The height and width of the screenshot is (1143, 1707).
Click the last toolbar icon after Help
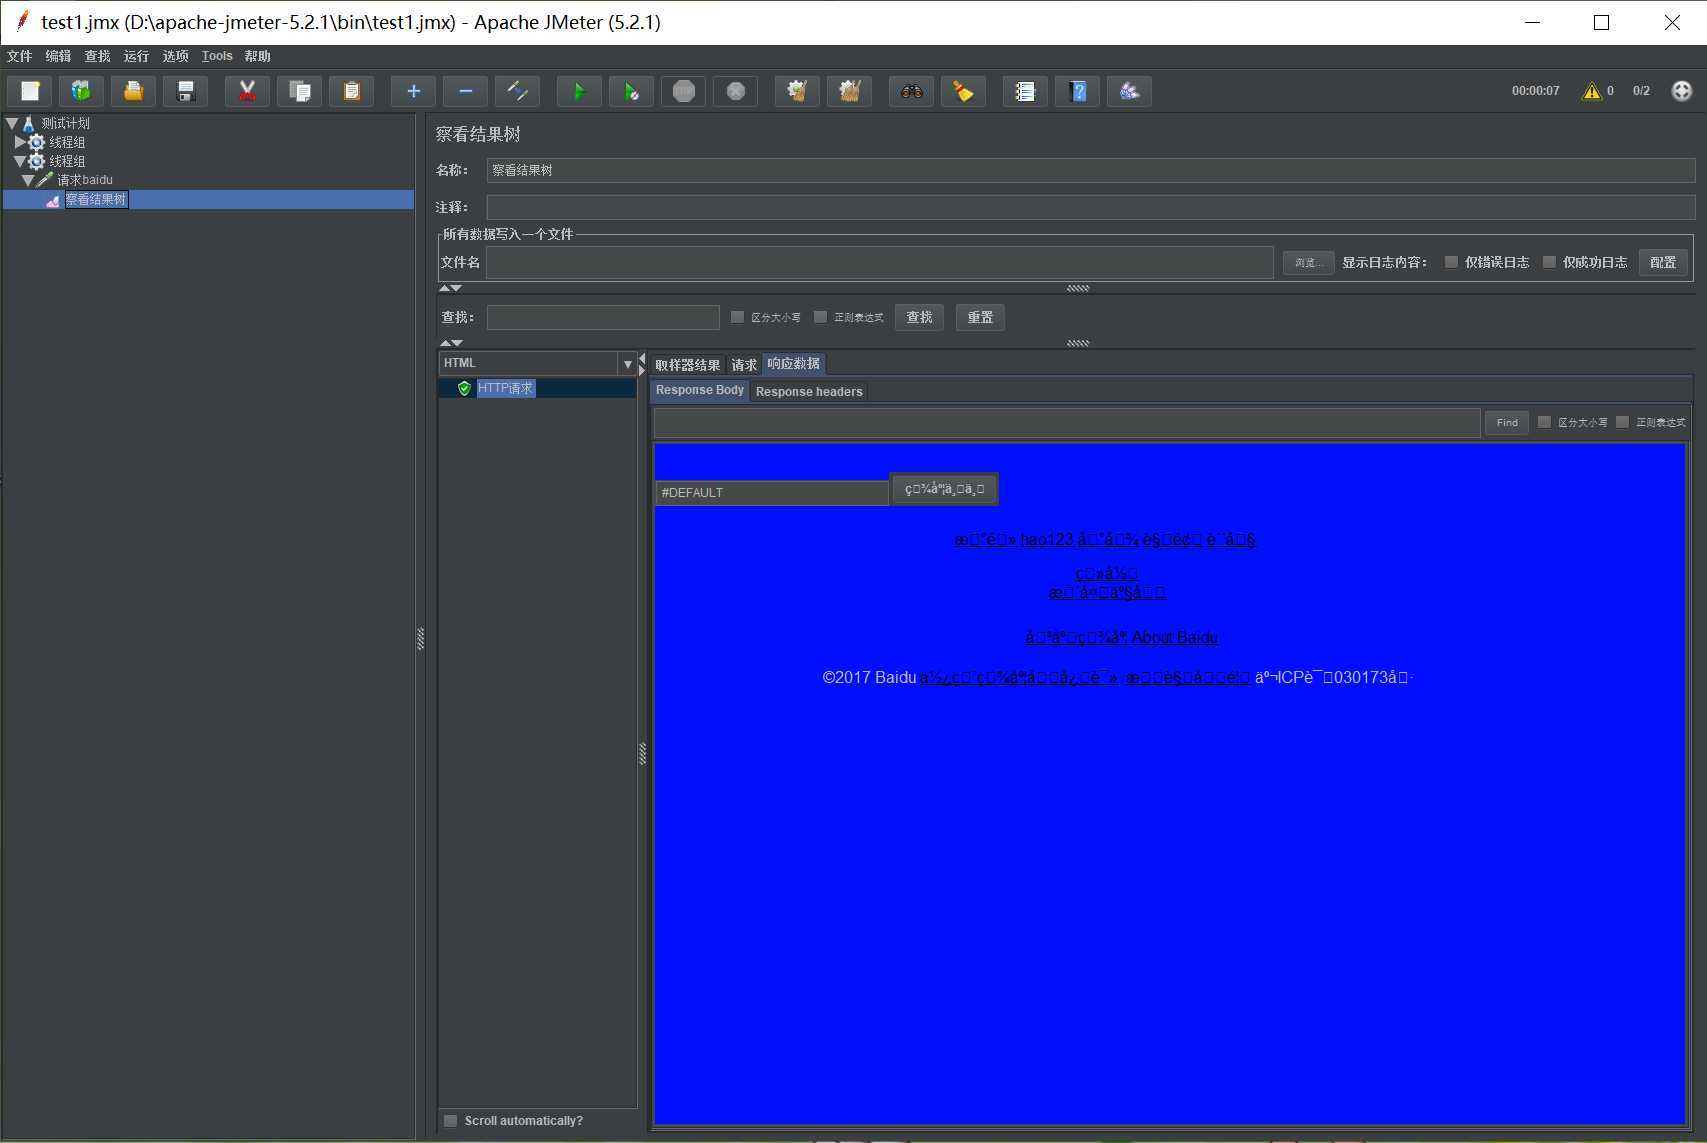coord(1129,91)
